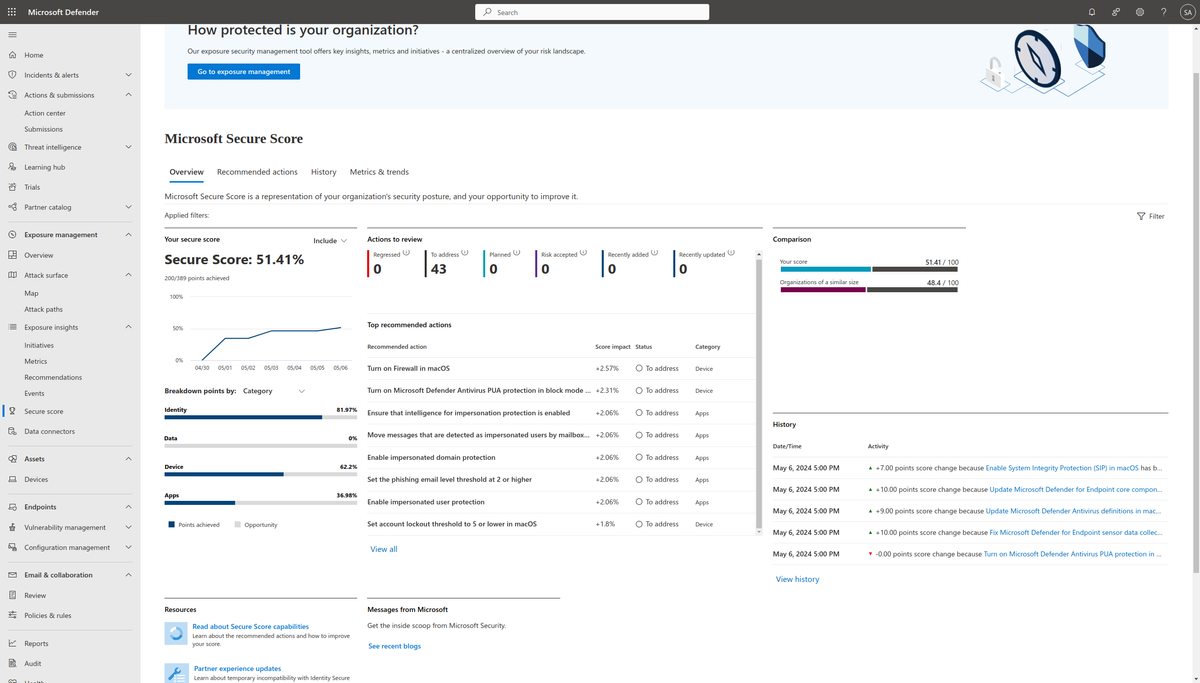Select the Learning hub icon
This screenshot has height=683, width=1200.
click(x=11, y=166)
